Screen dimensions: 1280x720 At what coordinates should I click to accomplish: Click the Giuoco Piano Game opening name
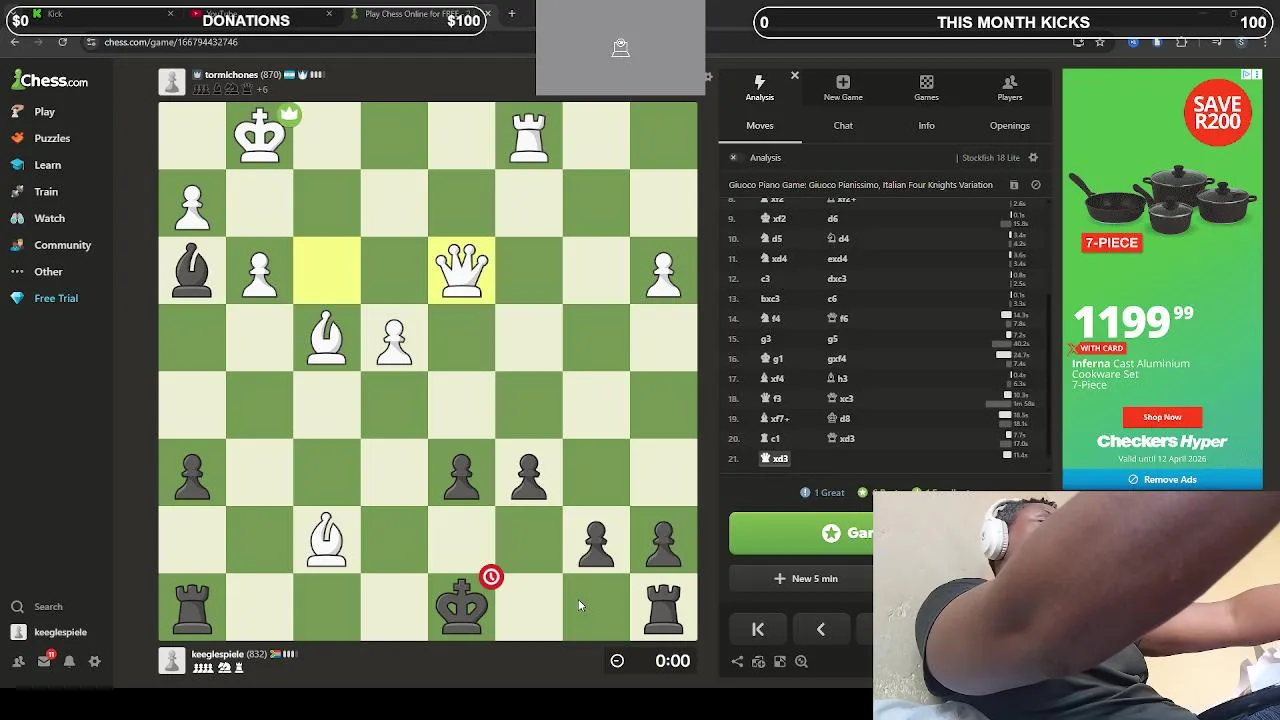860,185
